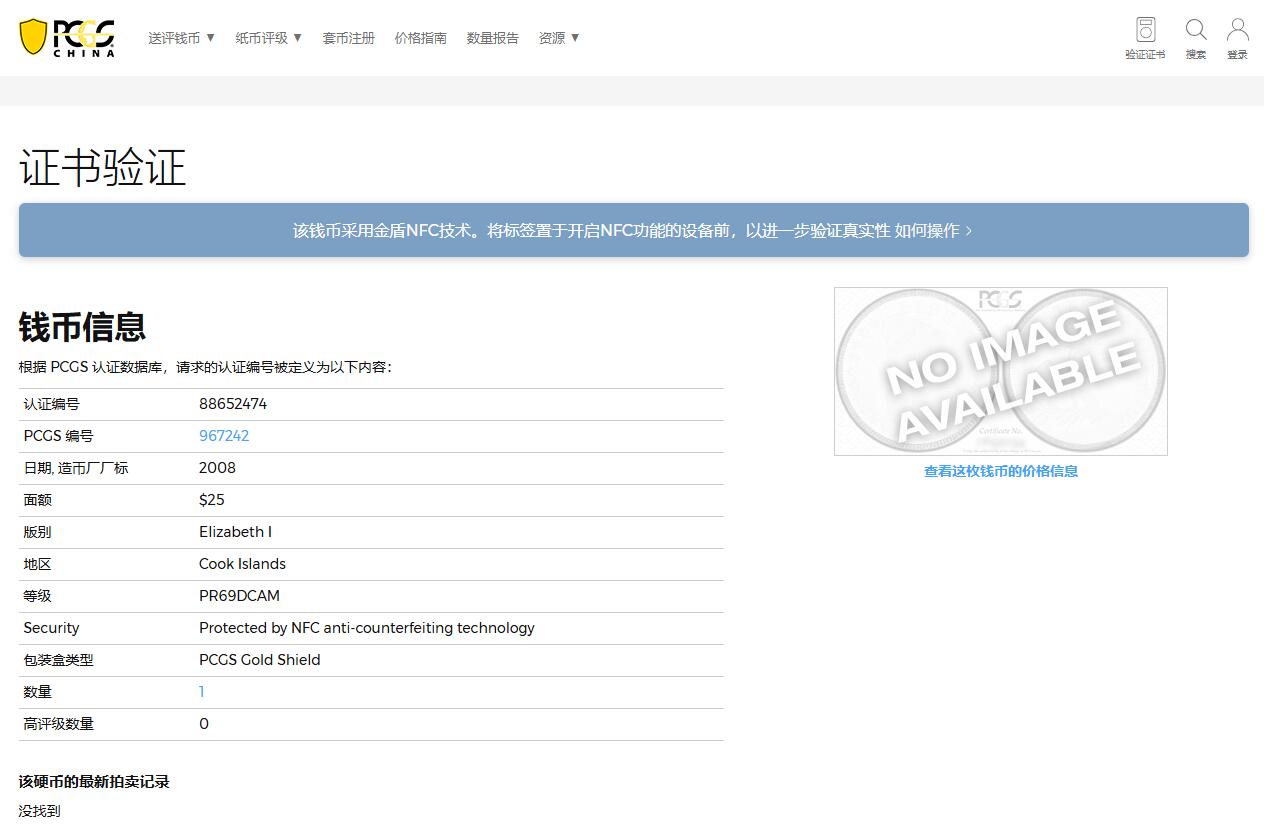Viewport: 1264px width, 831px height.
Task: Click the 如何操作 link in NFC banner
Action: [933, 231]
